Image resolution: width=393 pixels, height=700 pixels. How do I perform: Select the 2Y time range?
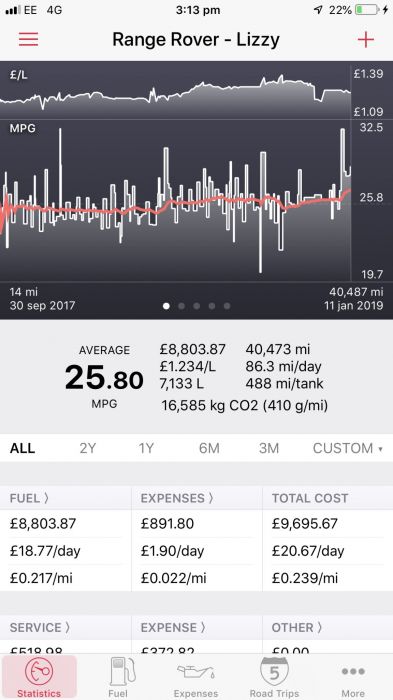[88, 448]
